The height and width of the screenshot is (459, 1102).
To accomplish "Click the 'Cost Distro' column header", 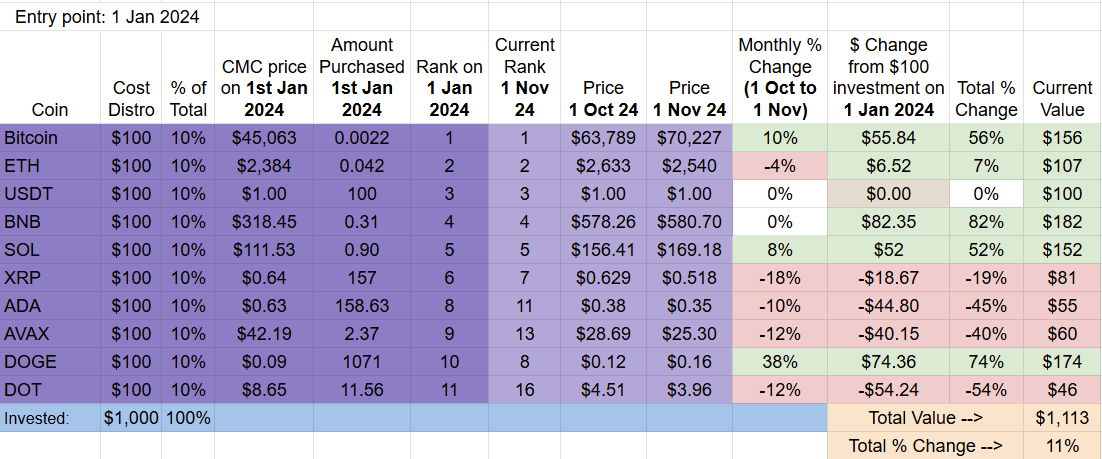I will click(x=131, y=77).
